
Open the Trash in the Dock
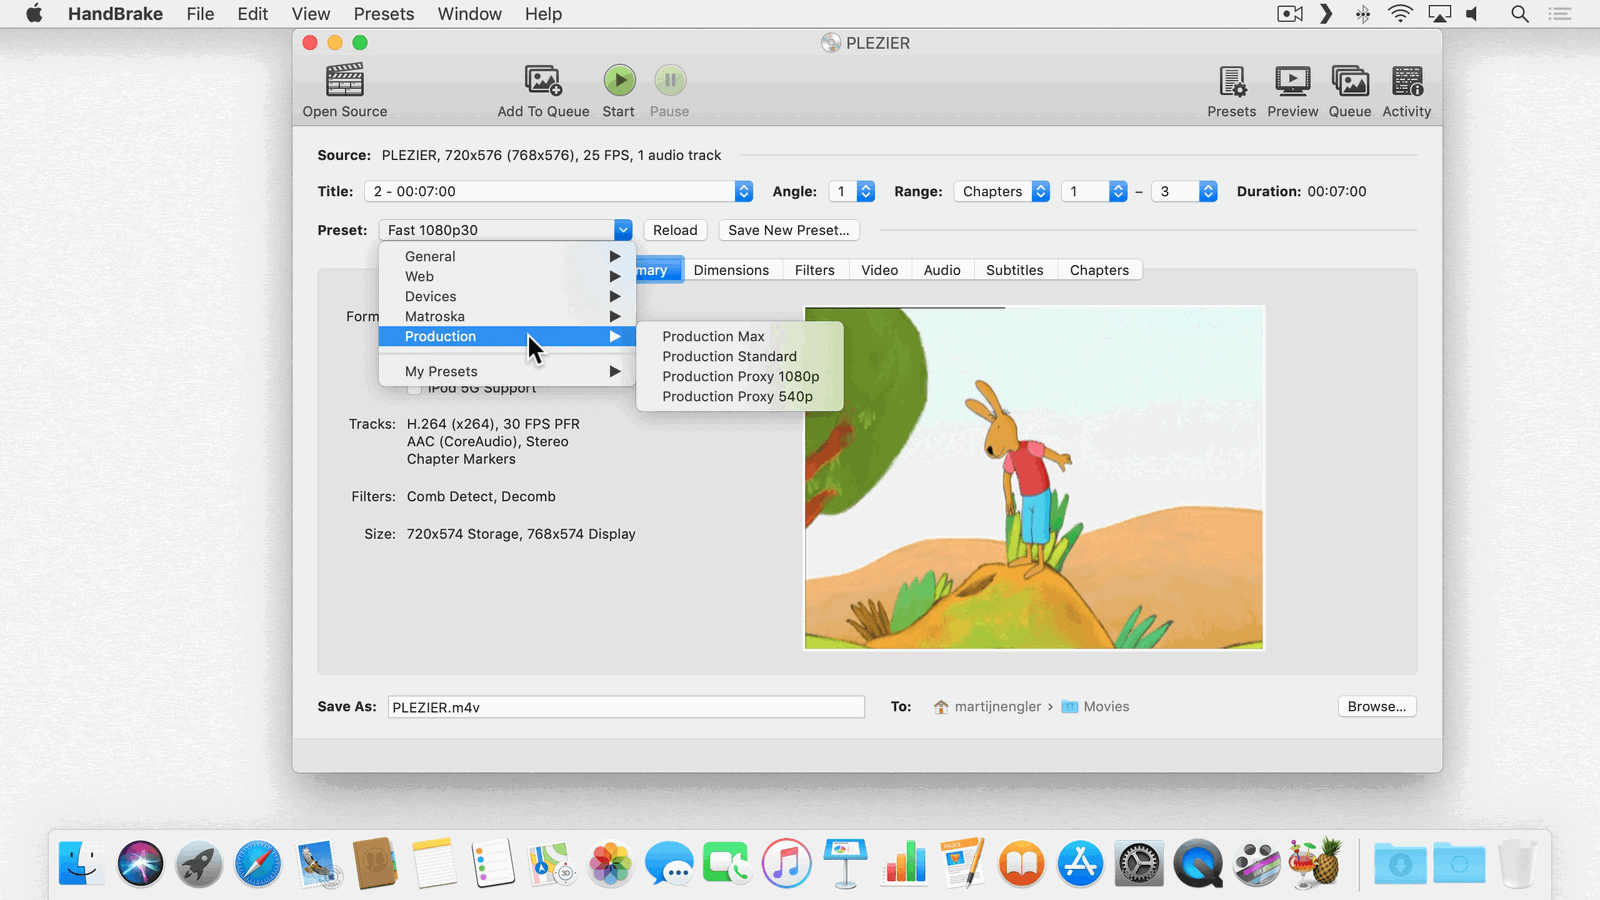point(1517,863)
